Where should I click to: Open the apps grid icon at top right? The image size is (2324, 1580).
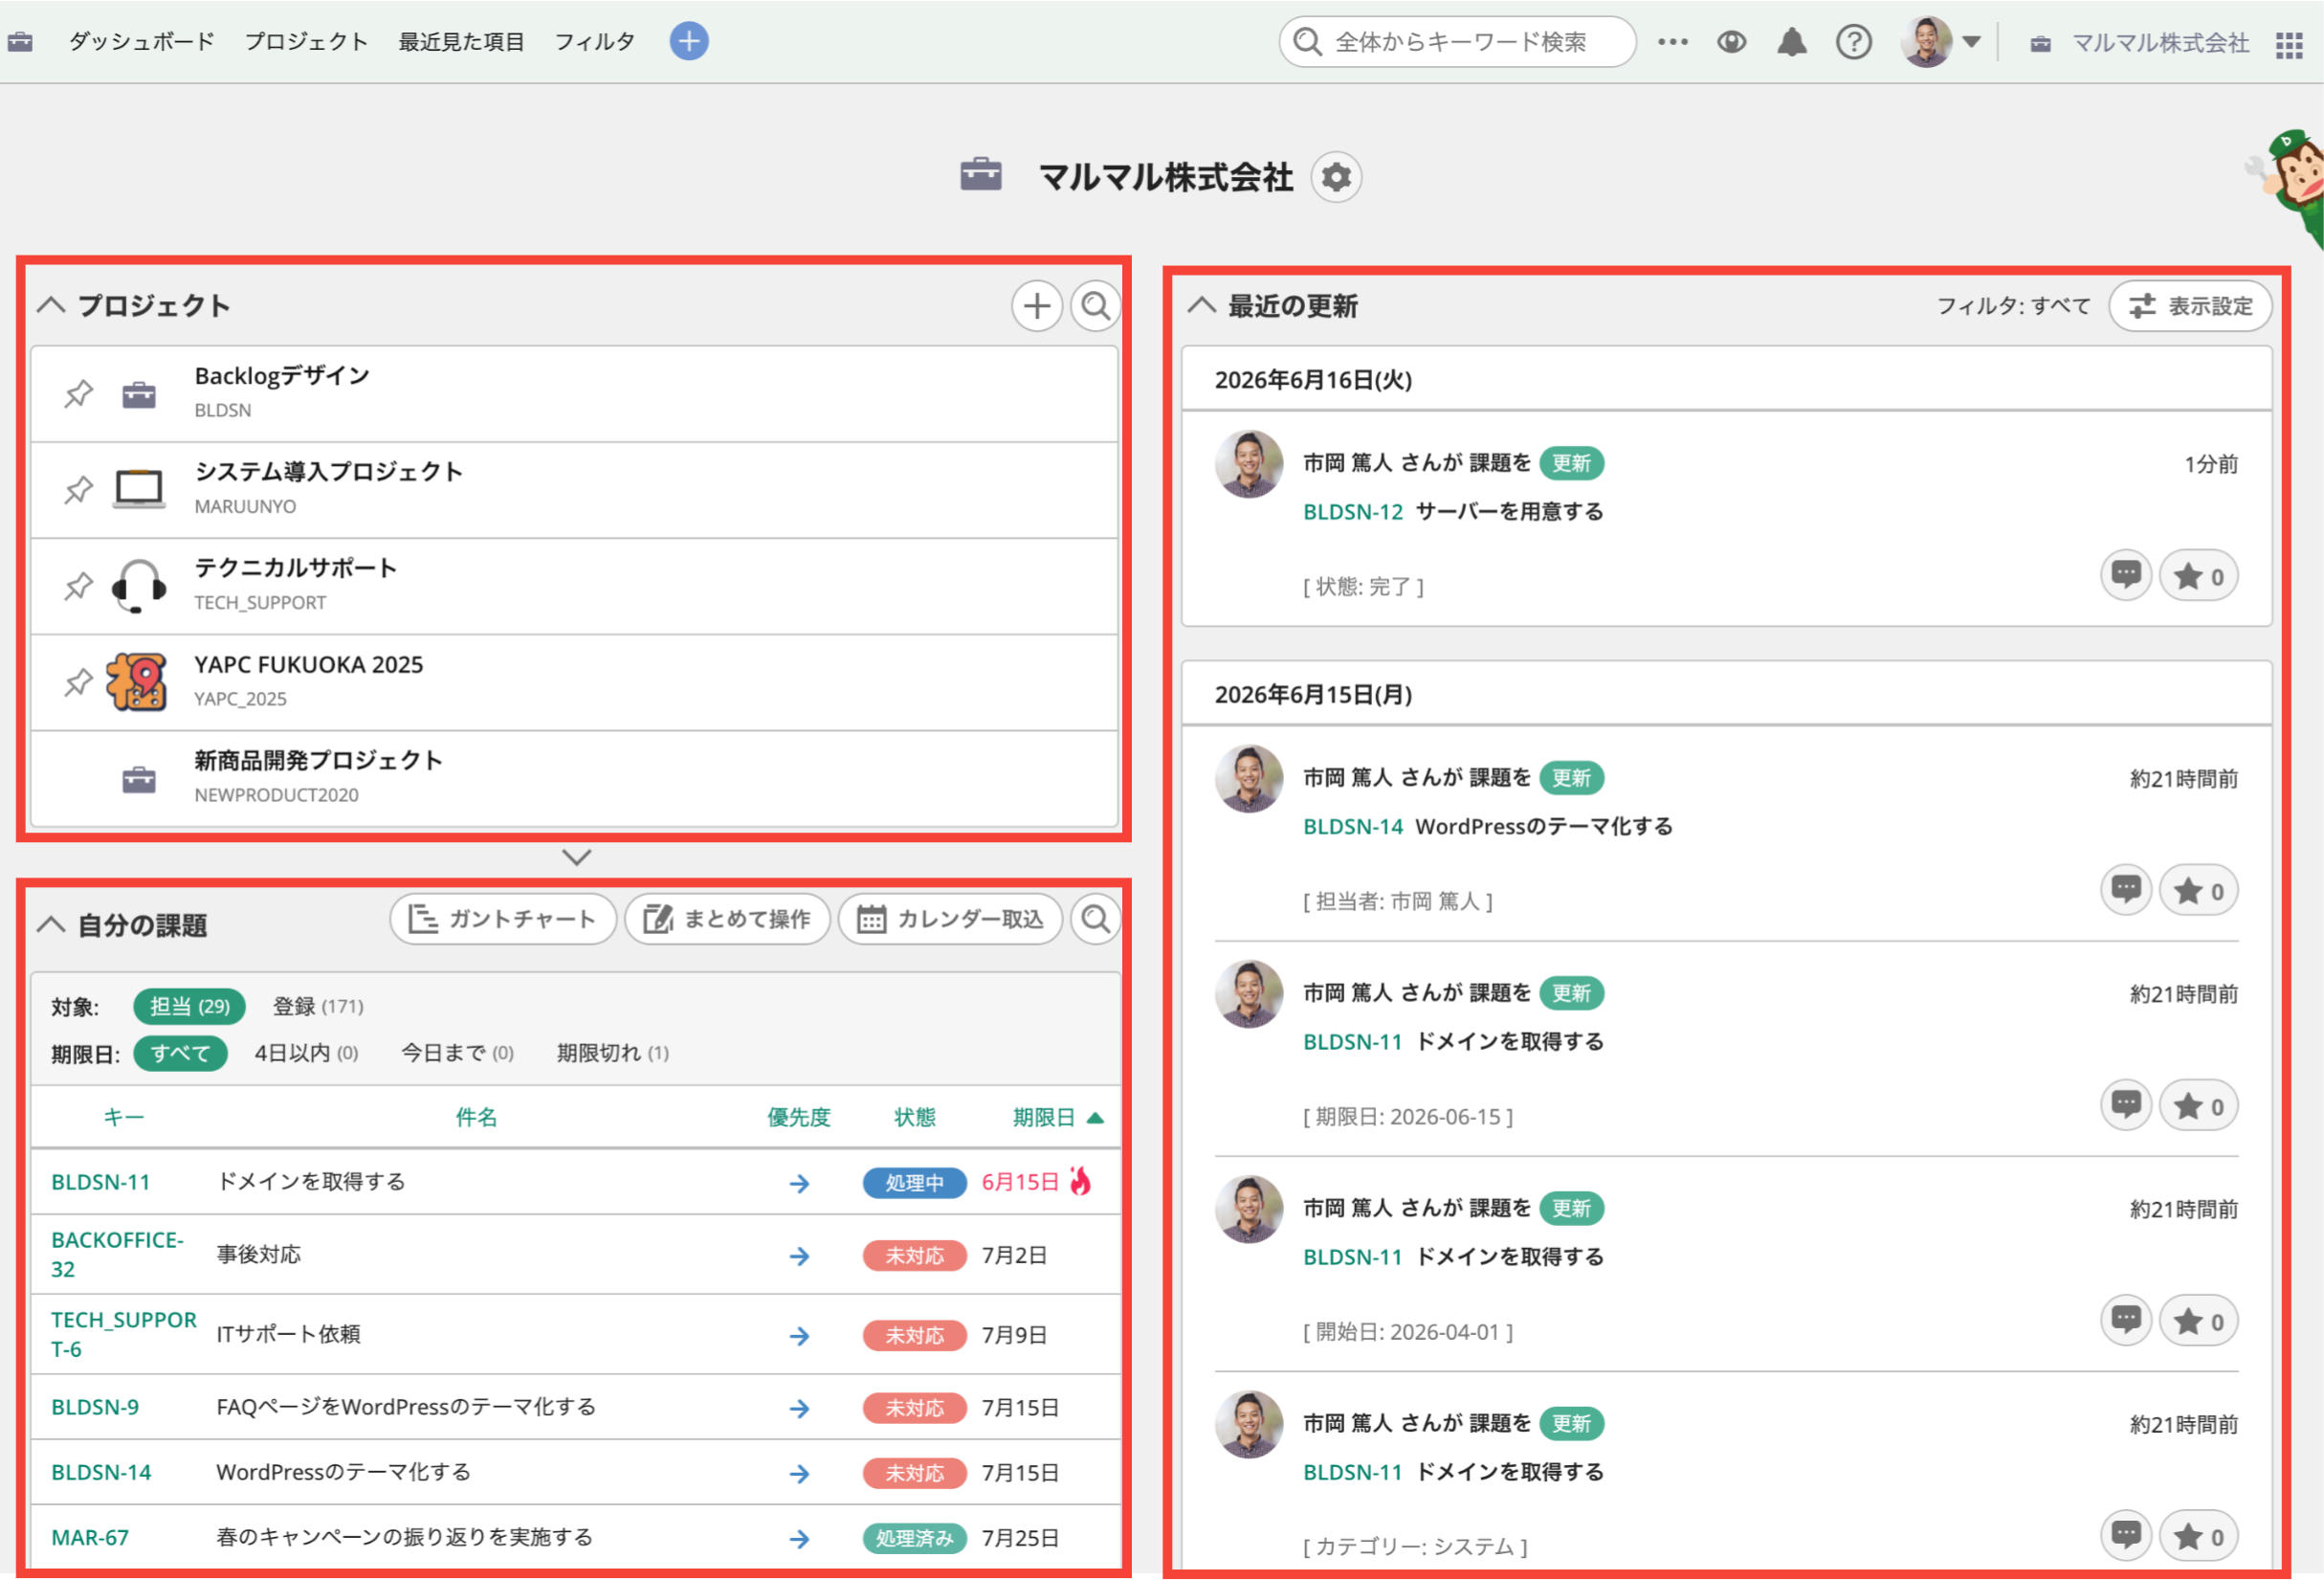pos(2288,45)
